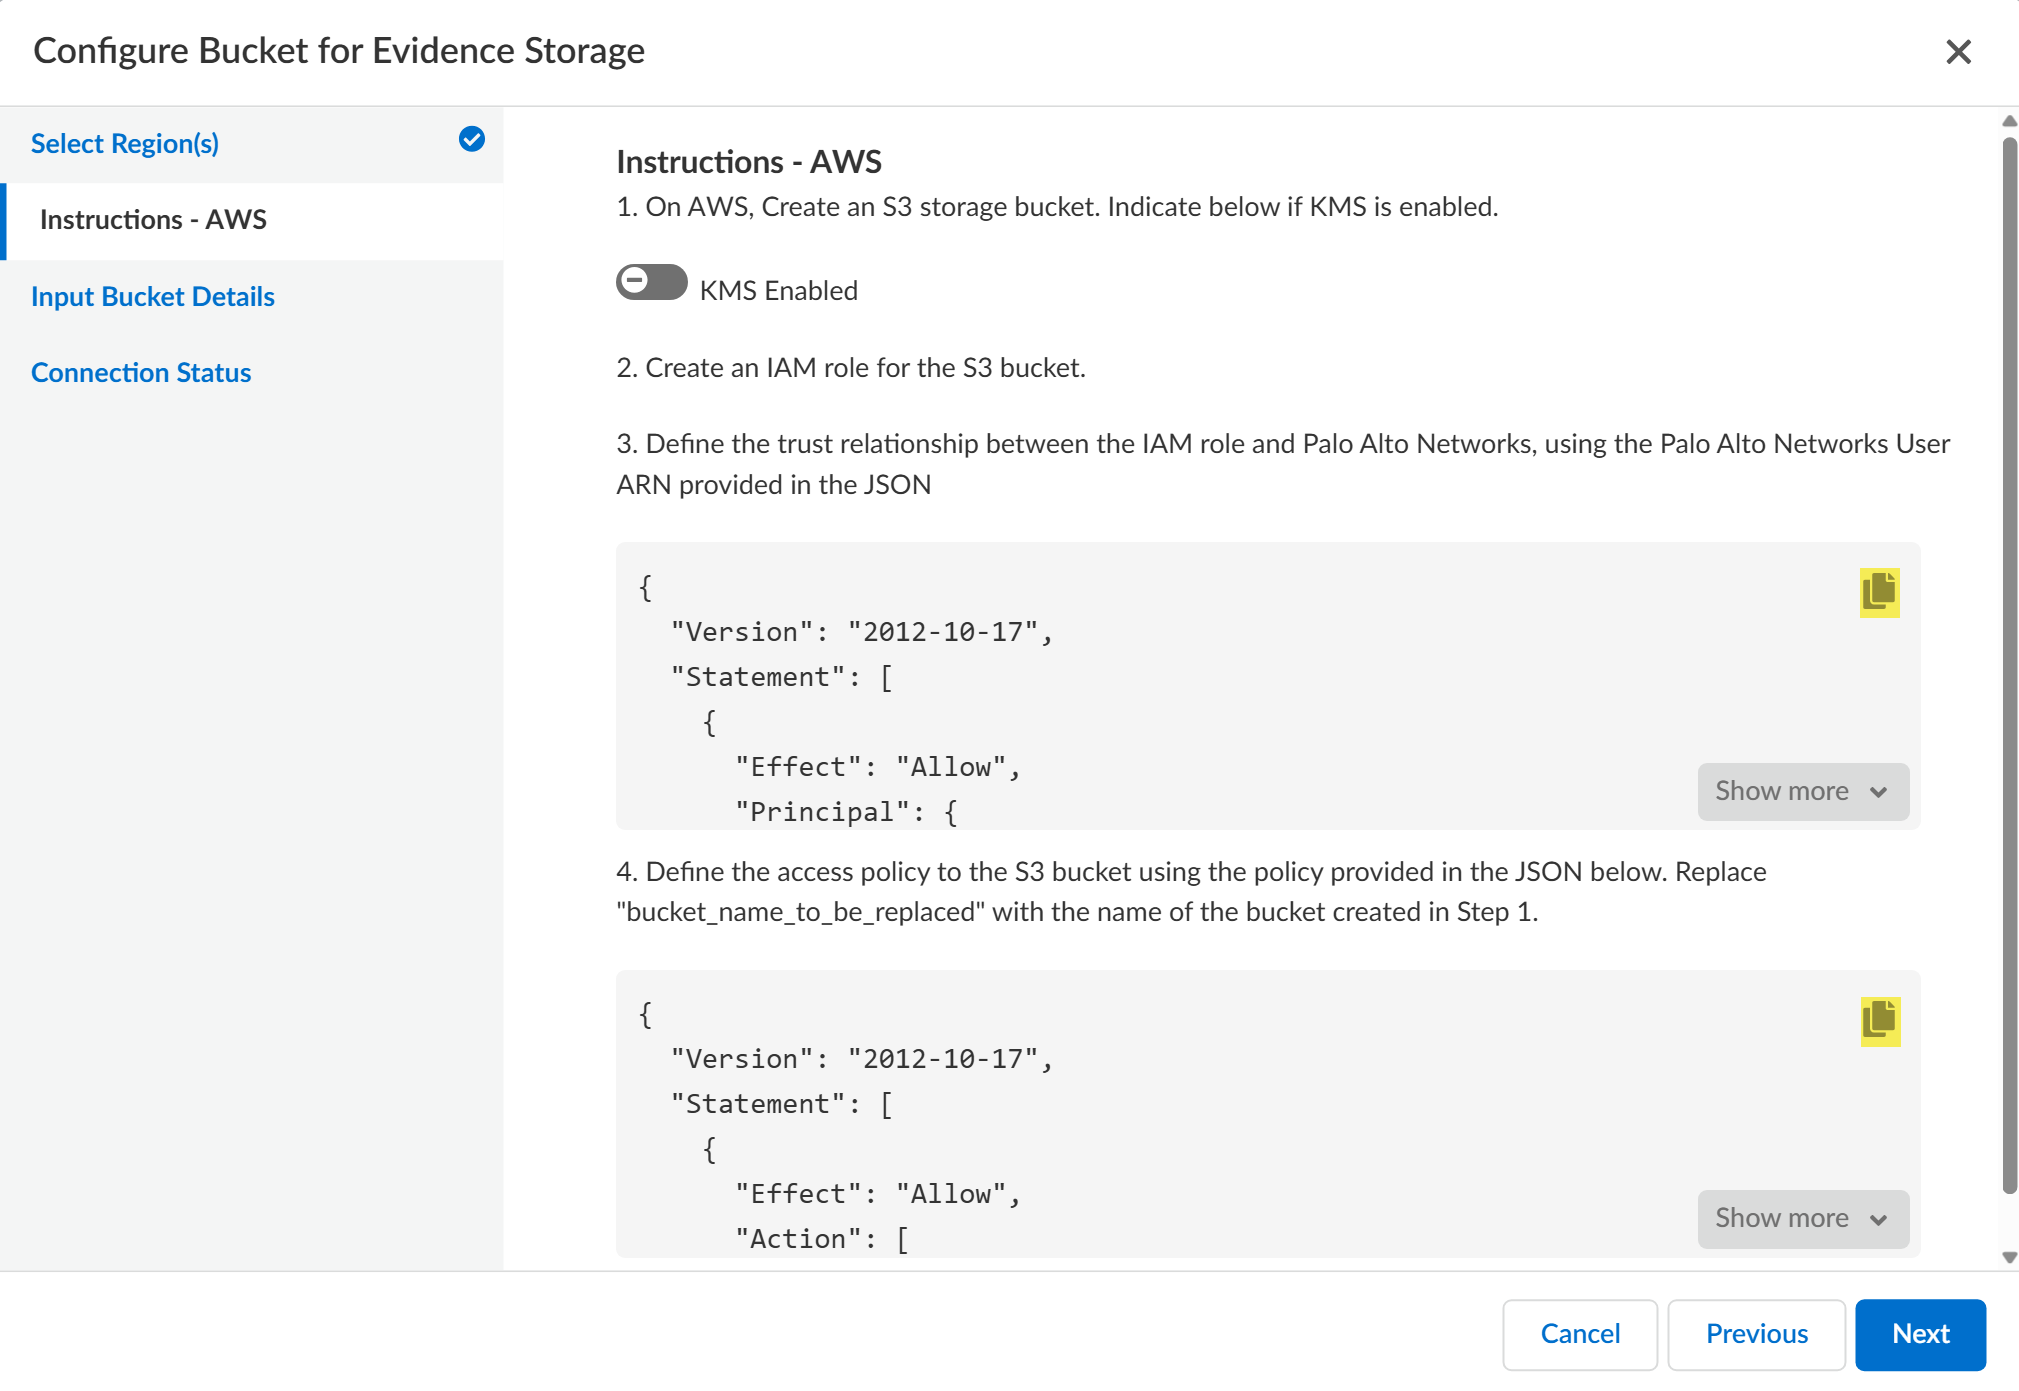Proceed with the Next button

pos(1920,1334)
